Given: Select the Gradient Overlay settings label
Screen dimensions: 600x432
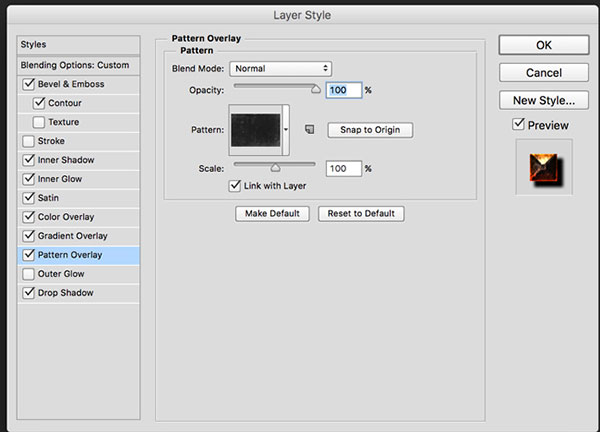Looking at the screenshot, I should point(72,236).
